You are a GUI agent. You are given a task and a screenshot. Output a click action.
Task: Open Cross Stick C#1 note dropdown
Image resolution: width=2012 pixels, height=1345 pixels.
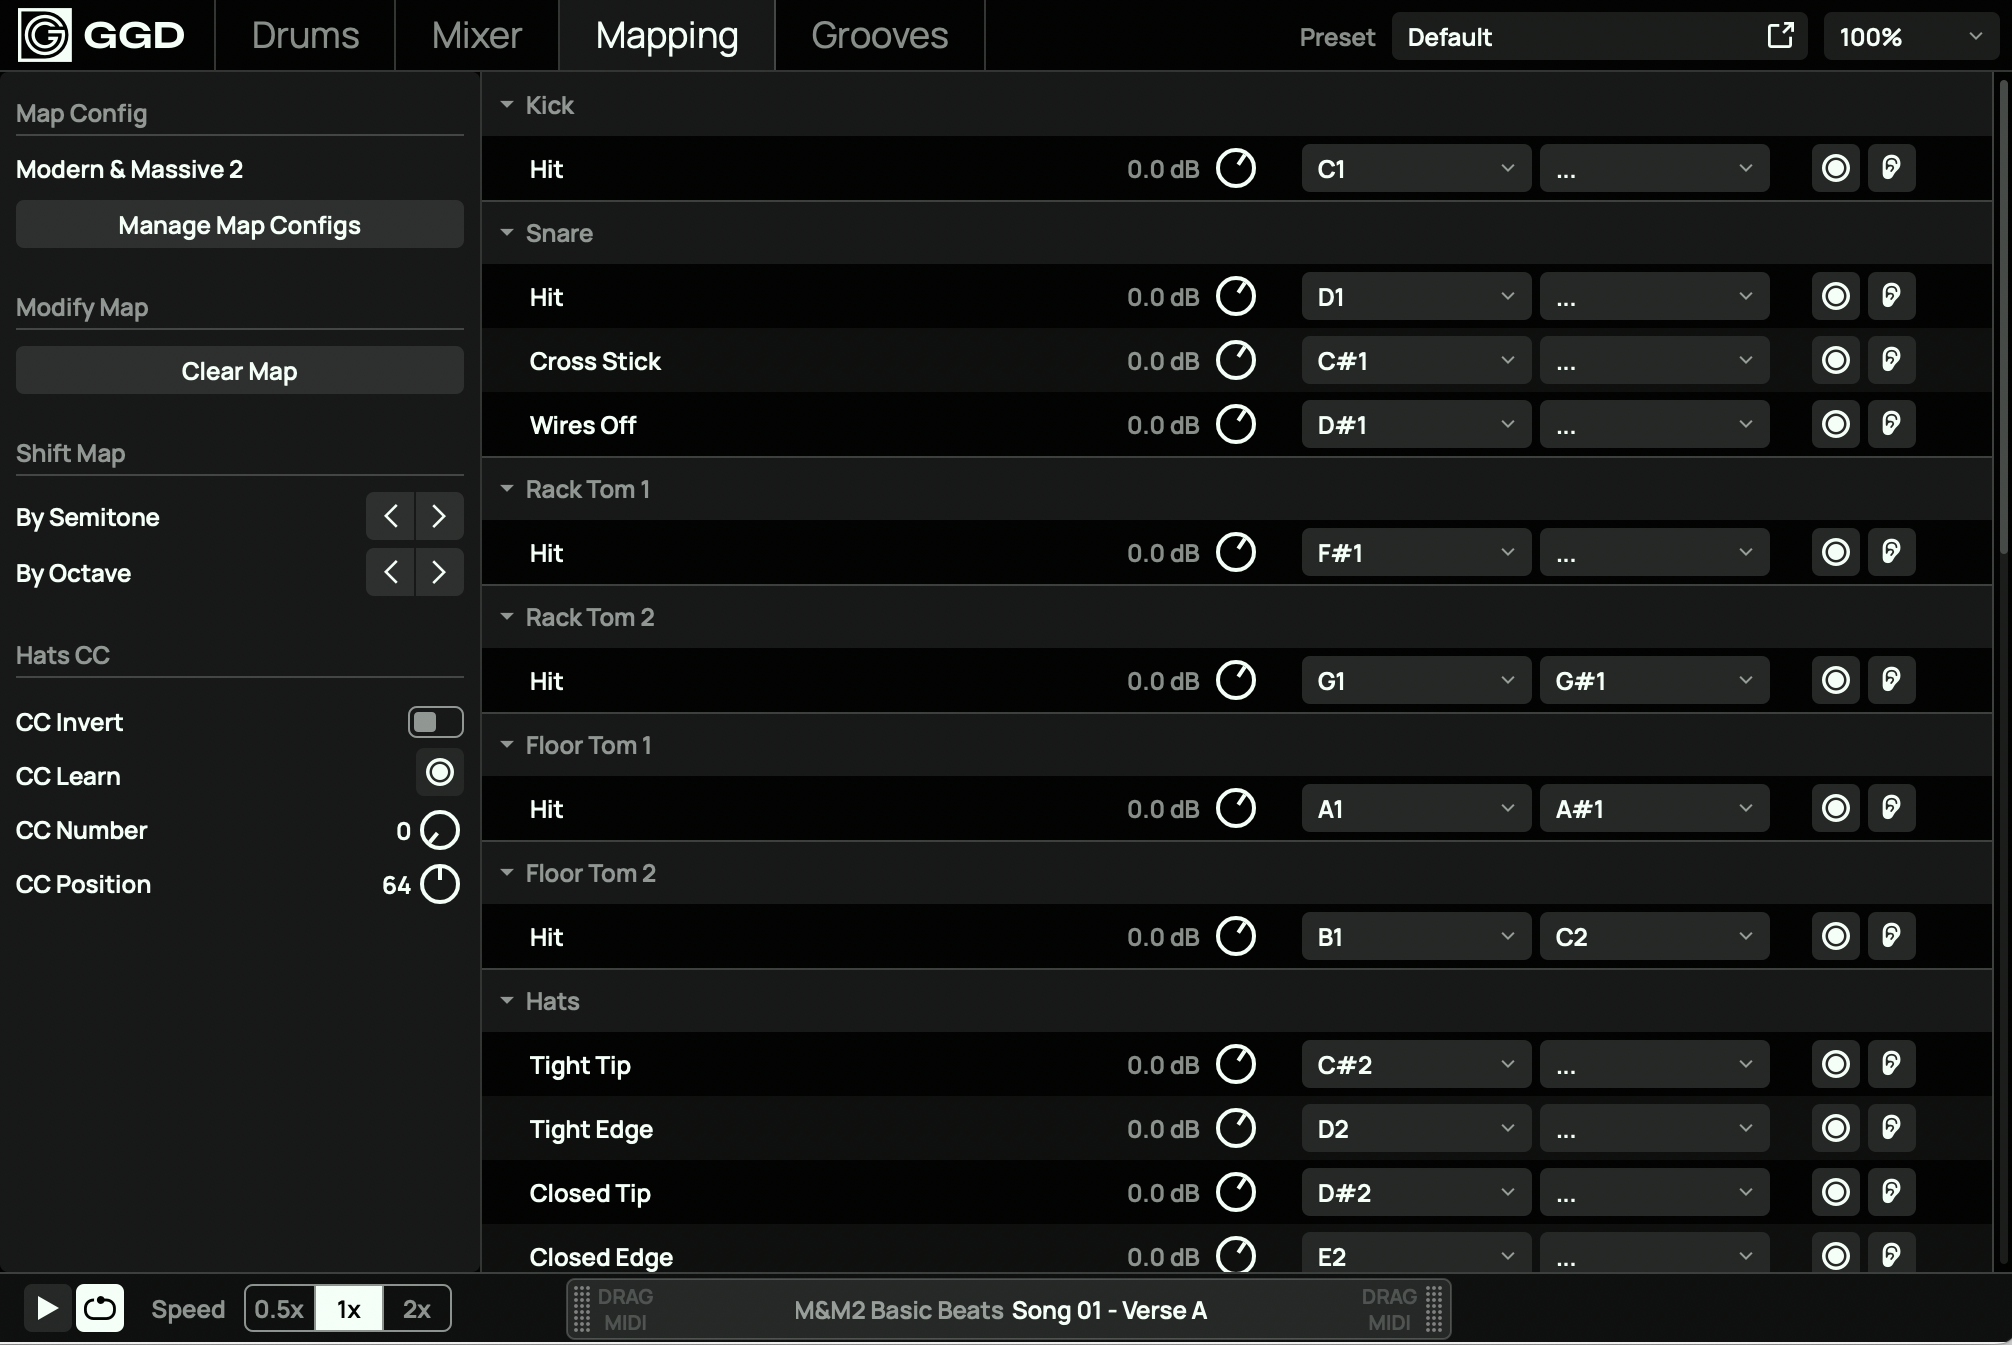pyautogui.click(x=1416, y=360)
